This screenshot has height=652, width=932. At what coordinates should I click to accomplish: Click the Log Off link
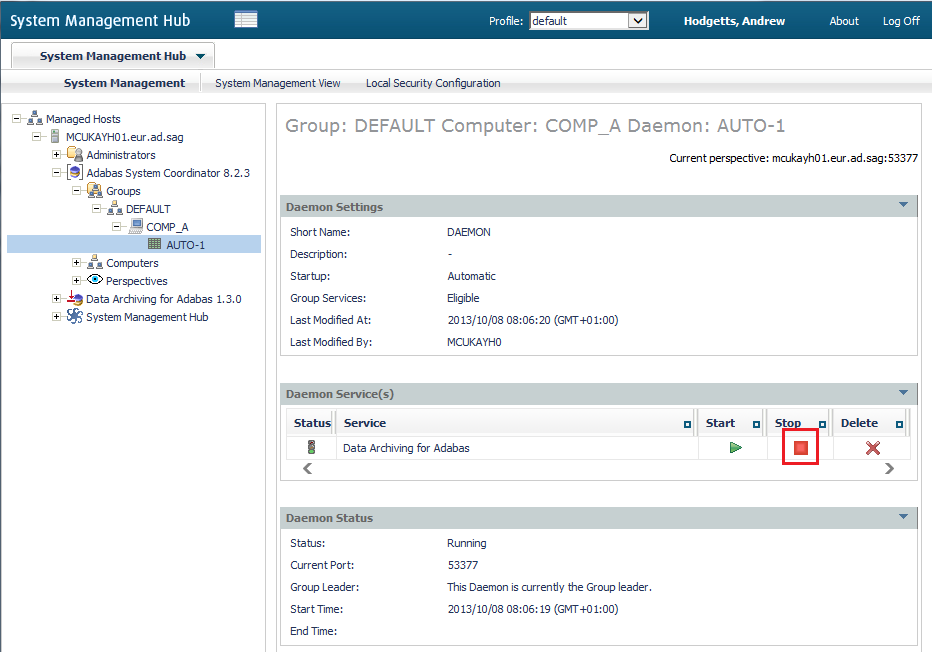[x=900, y=21]
